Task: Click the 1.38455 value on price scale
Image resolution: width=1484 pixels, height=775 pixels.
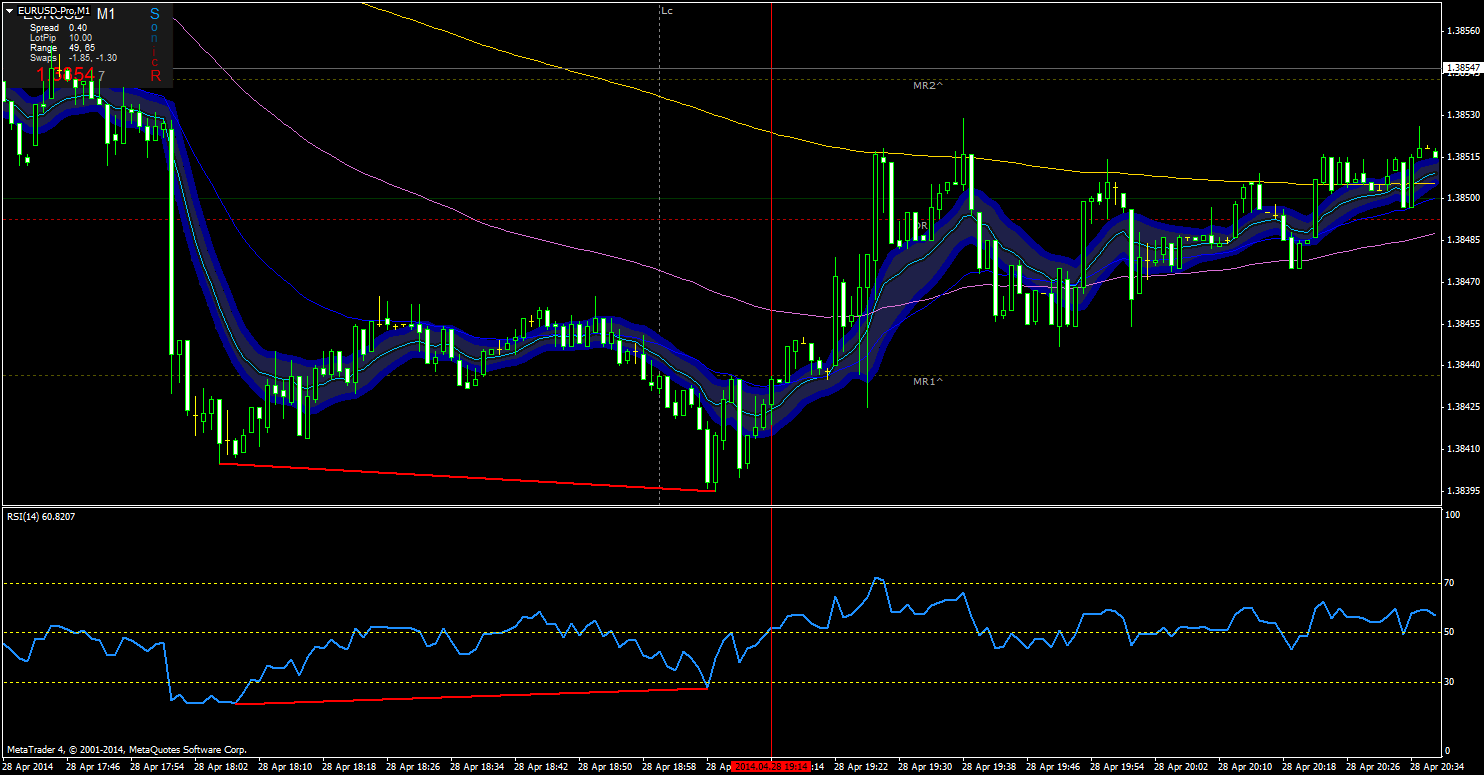Action: [x=1463, y=324]
